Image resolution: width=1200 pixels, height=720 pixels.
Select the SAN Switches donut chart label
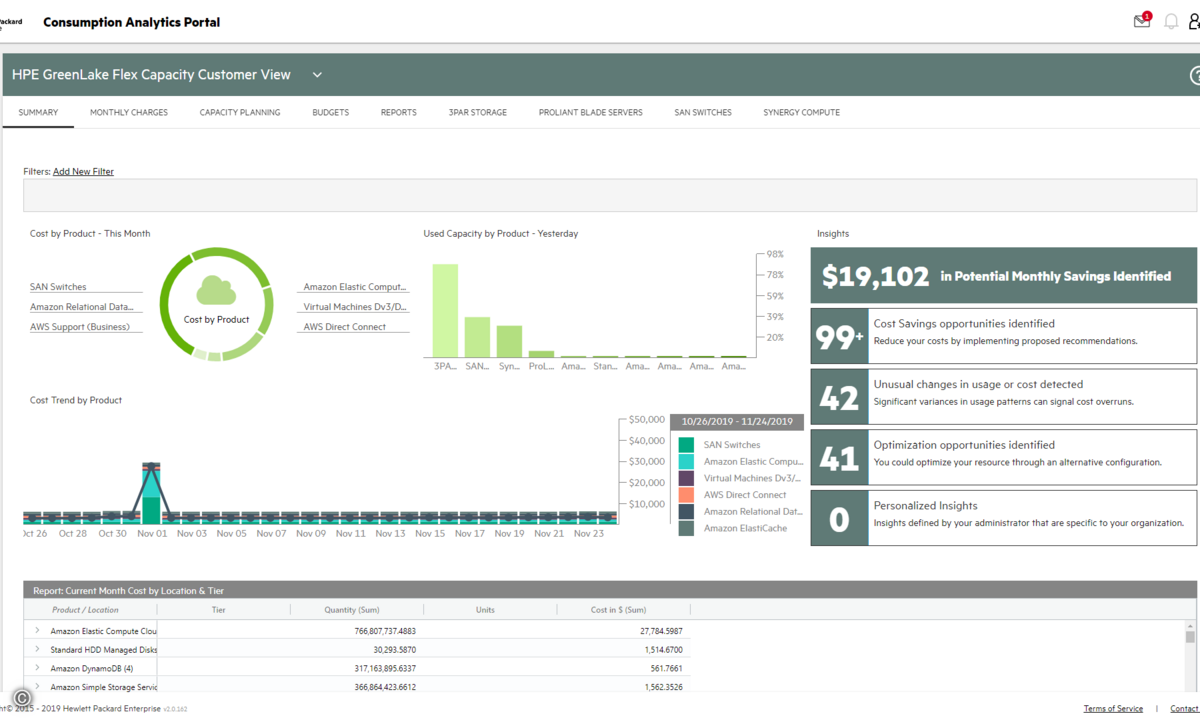pos(58,287)
